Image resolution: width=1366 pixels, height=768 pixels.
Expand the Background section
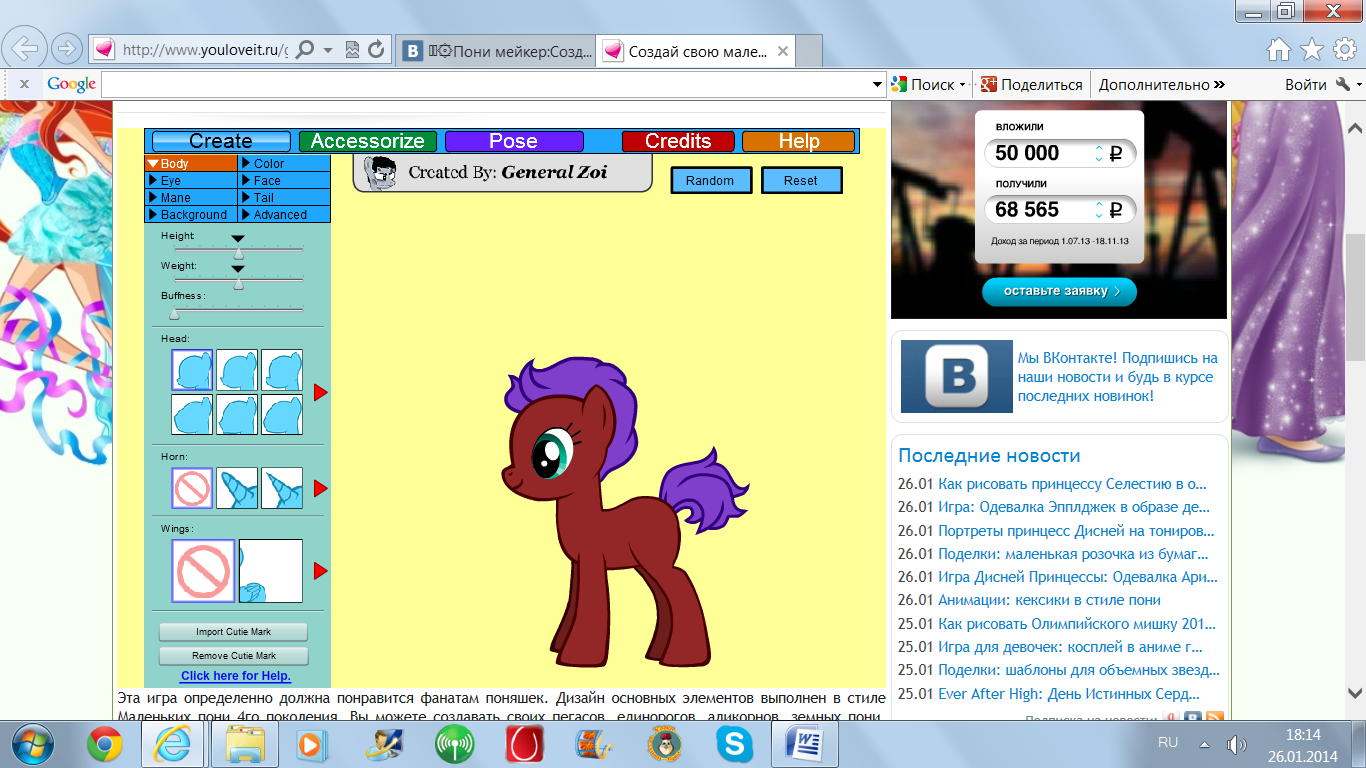click(x=191, y=214)
